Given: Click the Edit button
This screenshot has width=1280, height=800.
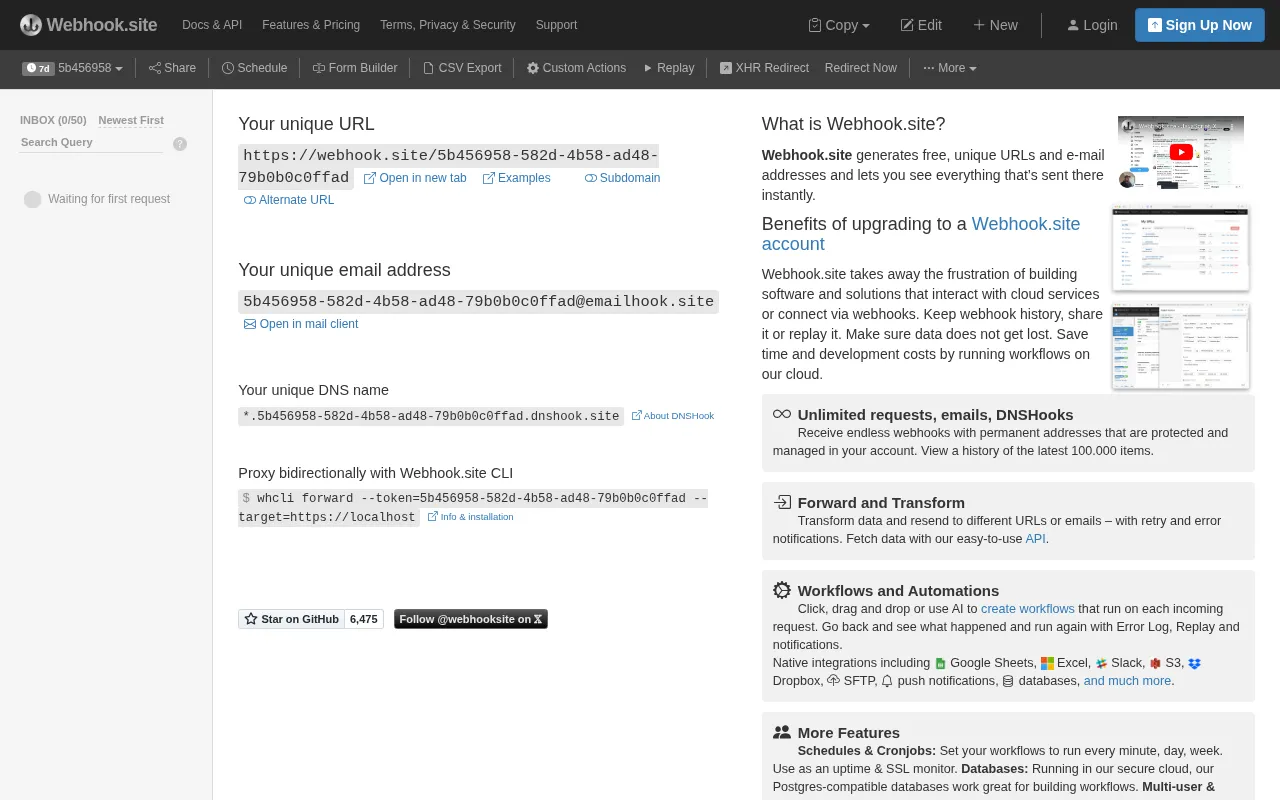Looking at the screenshot, I should click(921, 25).
